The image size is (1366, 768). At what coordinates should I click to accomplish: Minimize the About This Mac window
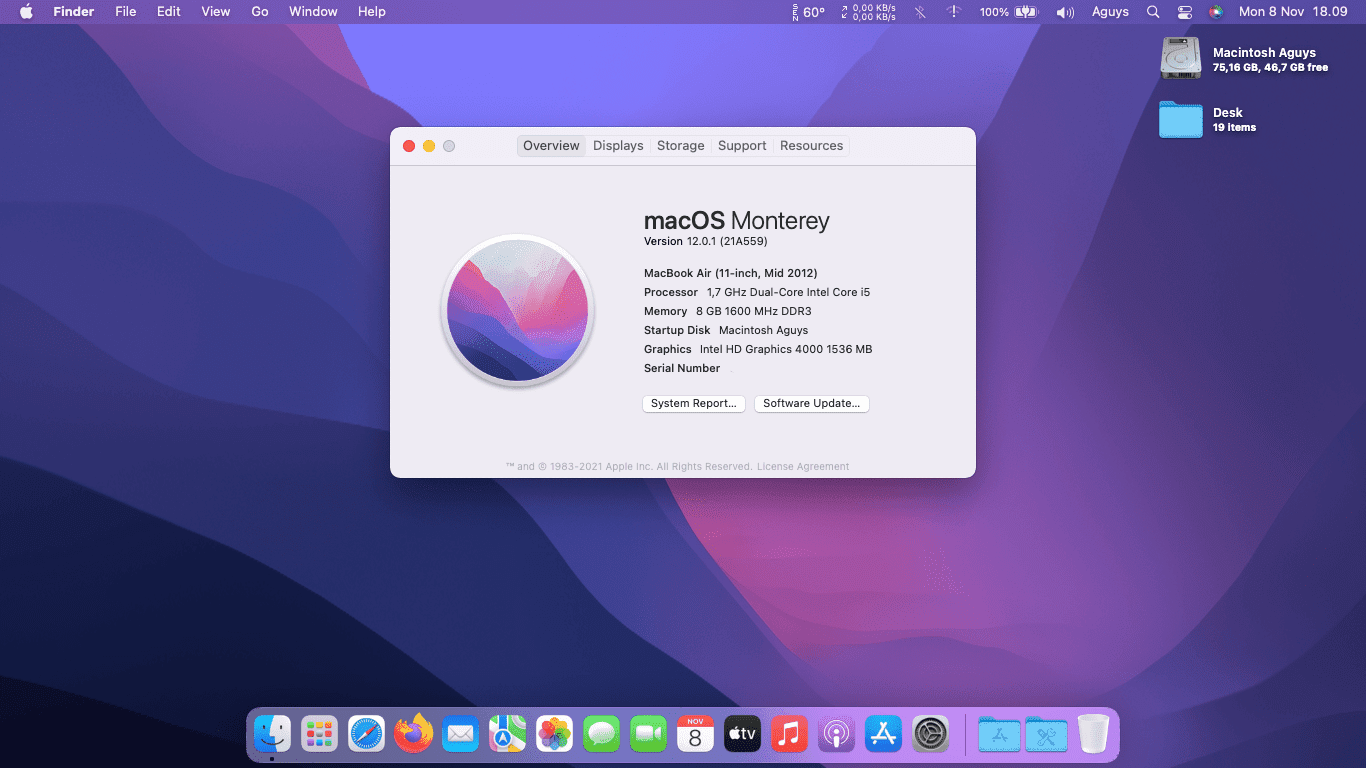click(429, 146)
